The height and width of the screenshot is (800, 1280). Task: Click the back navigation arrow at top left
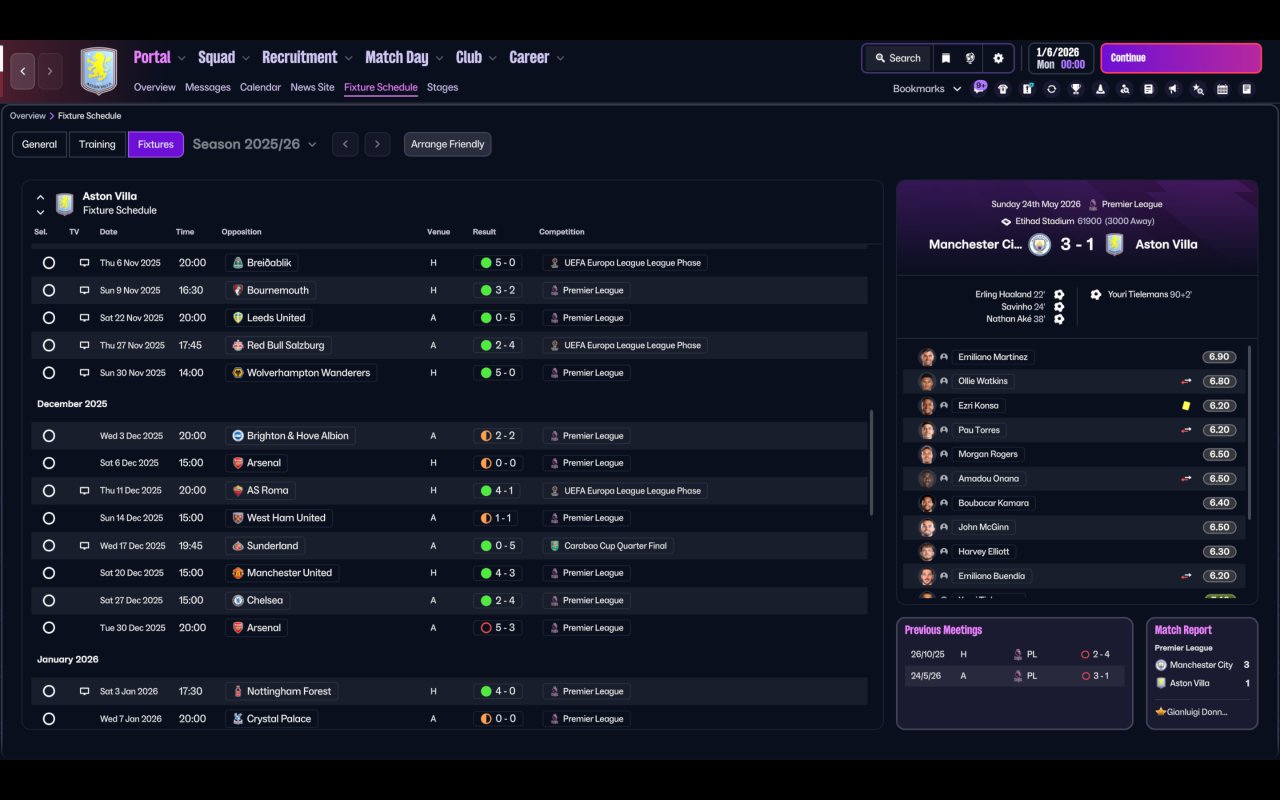point(23,71)
